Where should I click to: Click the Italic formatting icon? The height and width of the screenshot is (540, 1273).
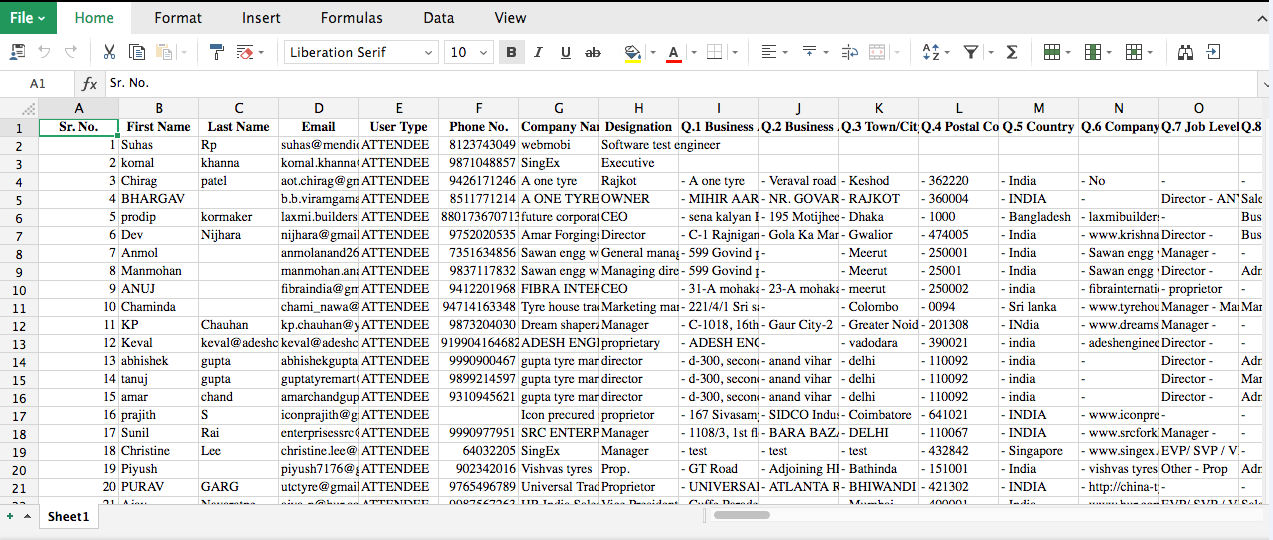[538, 52]
